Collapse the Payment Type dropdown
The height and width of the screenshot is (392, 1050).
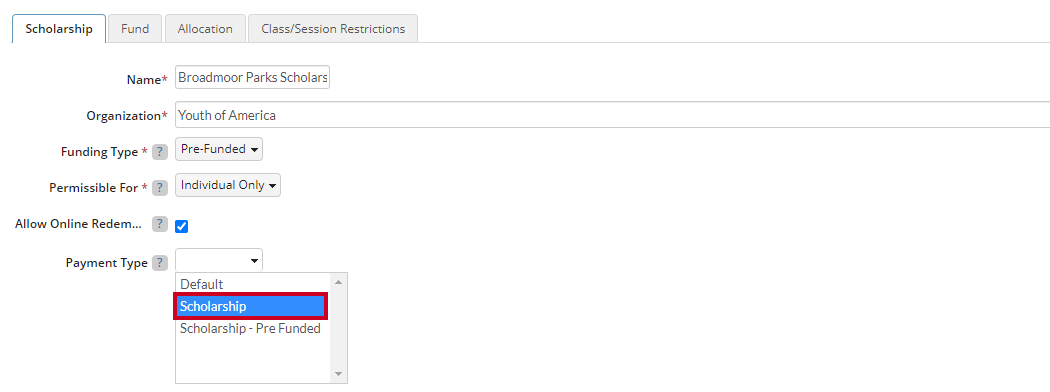219,260
